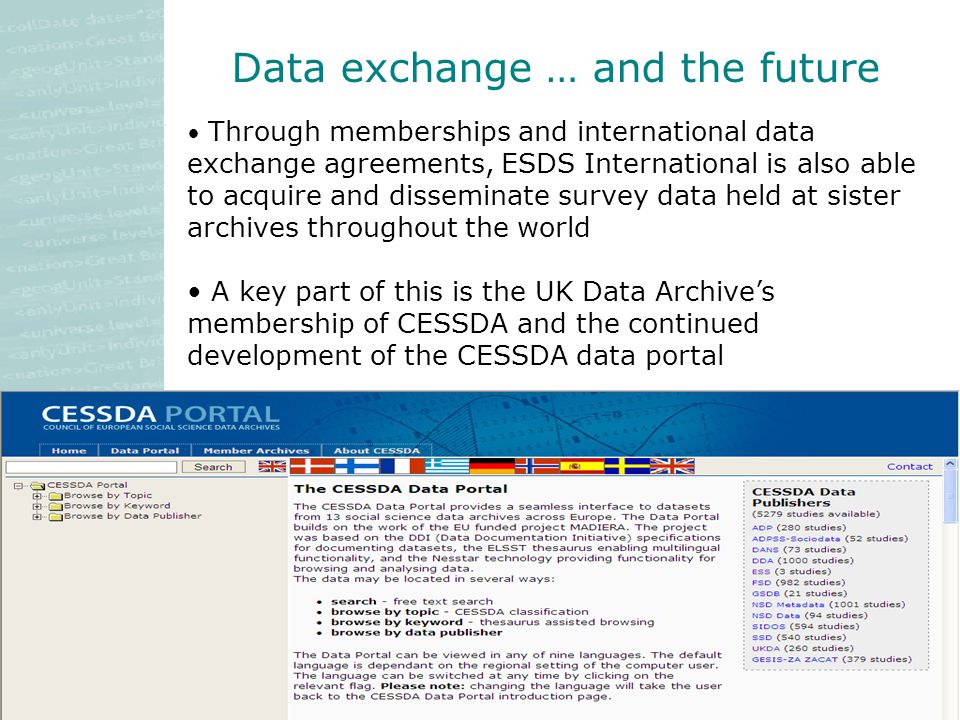This screenshot has height=720, width=960.
Task: Open the FSD publisher link
Action: (x=762, y=583)
